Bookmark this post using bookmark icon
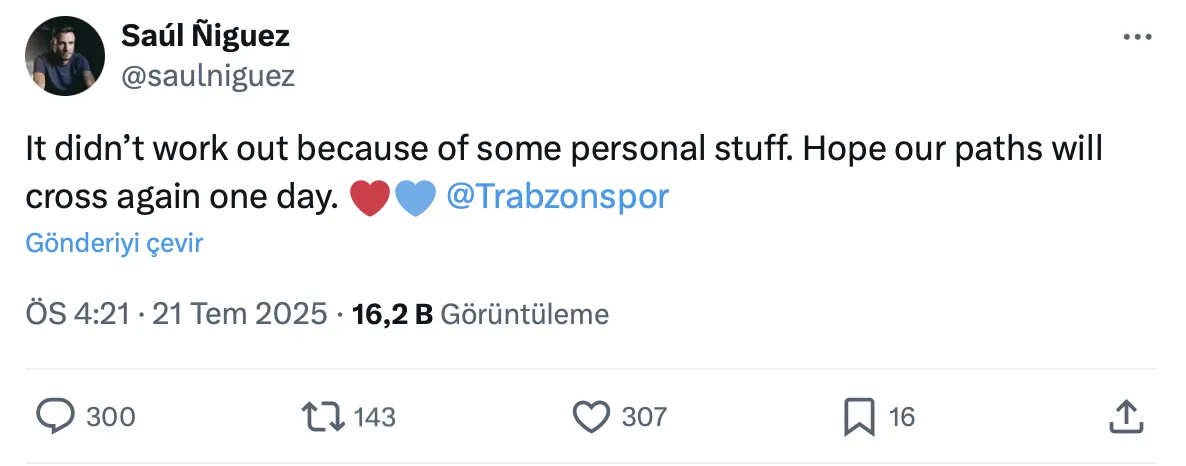Screen dimensions: 1186x466 859,416
